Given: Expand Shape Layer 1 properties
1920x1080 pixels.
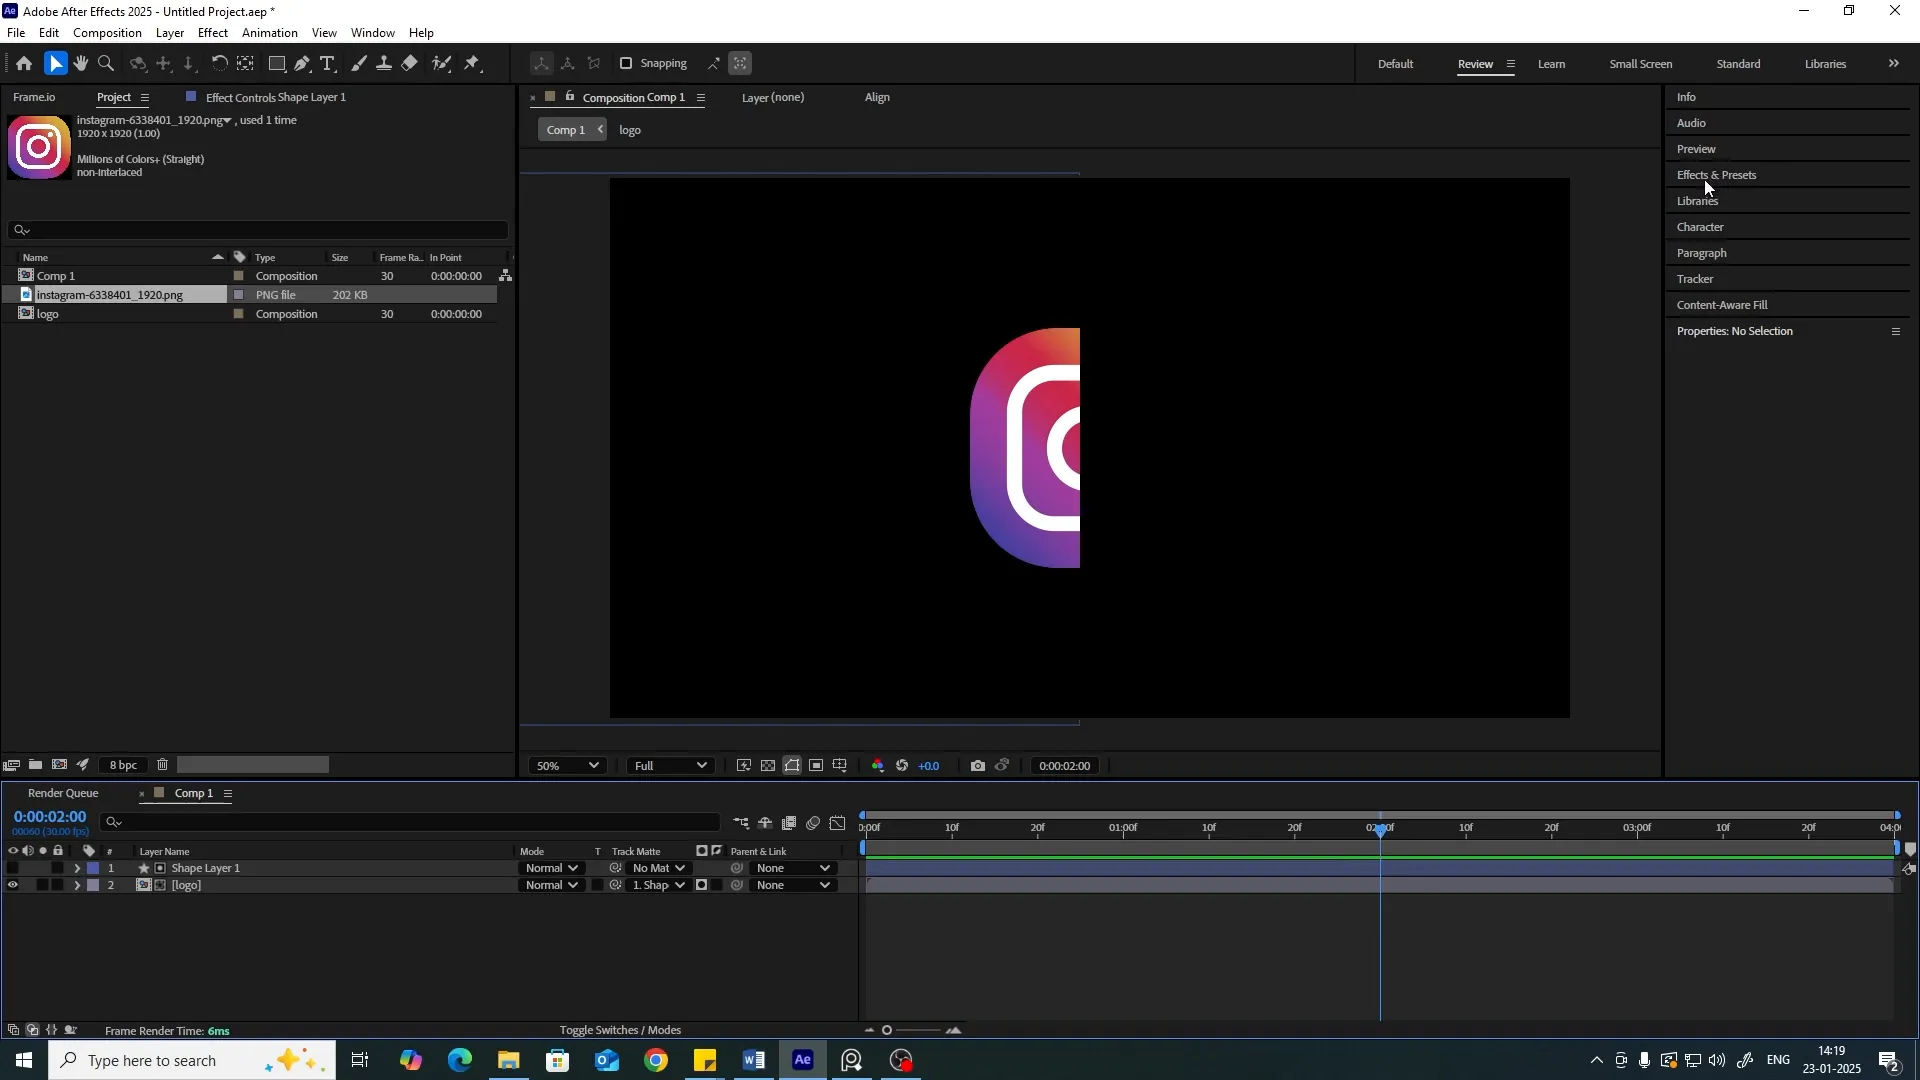Looking at the screenshot, I should coord(77,868).
